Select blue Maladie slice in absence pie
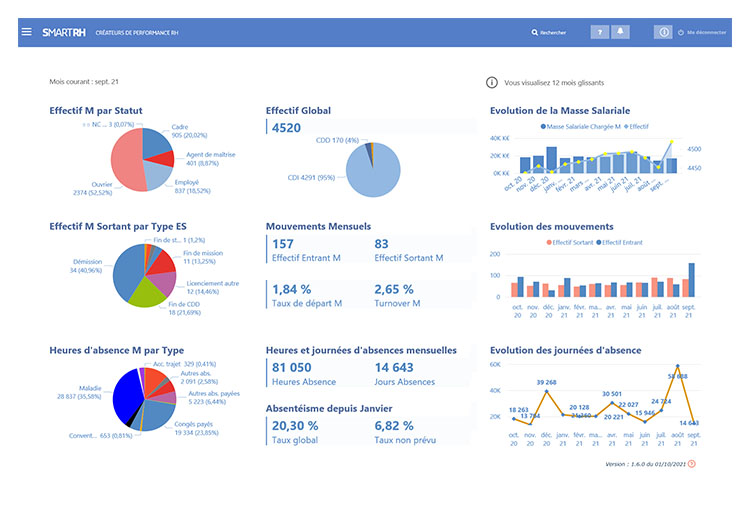Image resolution: width=750 pixels, height=510 pixels. [x=127, y=397]
